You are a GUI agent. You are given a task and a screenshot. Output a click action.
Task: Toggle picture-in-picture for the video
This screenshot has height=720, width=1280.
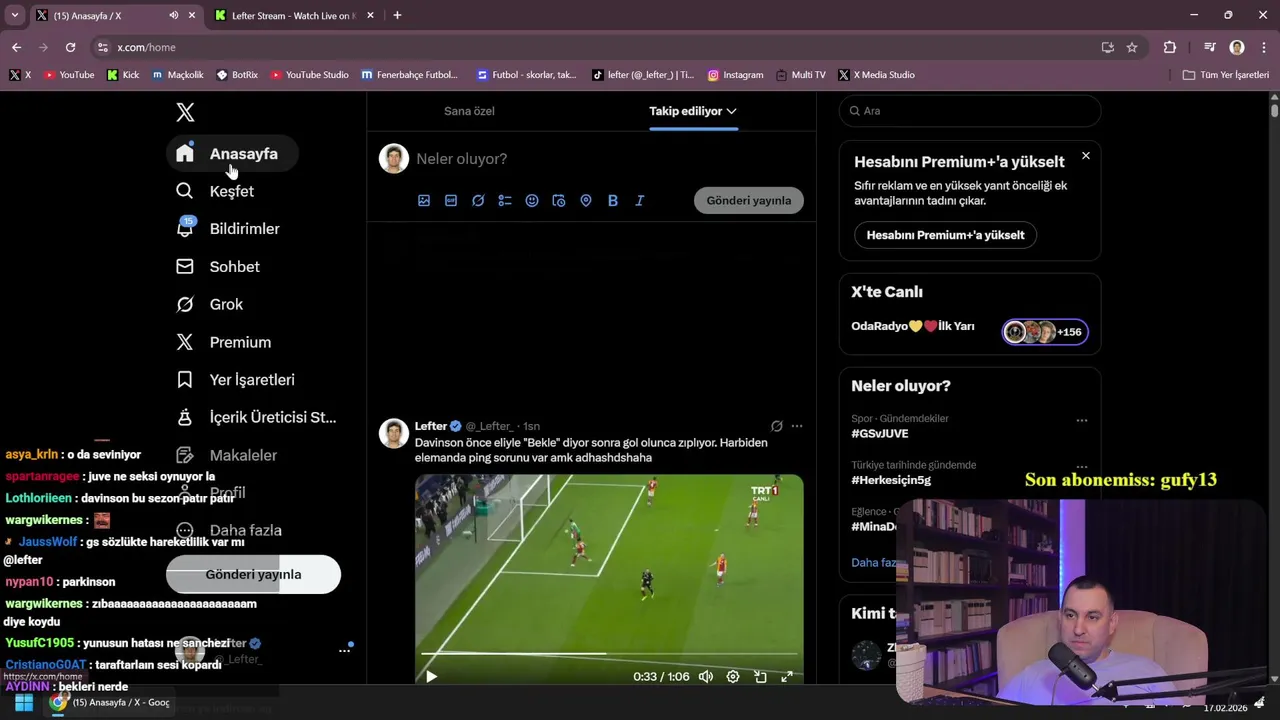point(760,677)
